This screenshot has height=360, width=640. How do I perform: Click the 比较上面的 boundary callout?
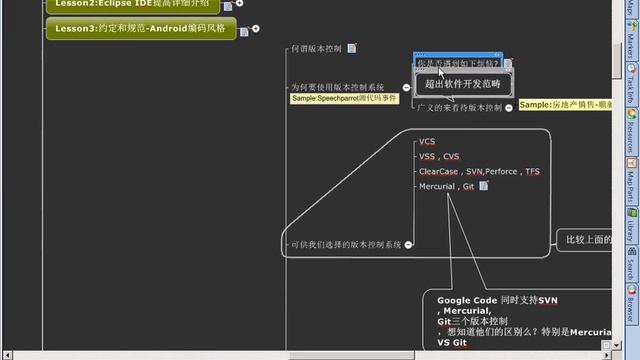pos(584,240)
